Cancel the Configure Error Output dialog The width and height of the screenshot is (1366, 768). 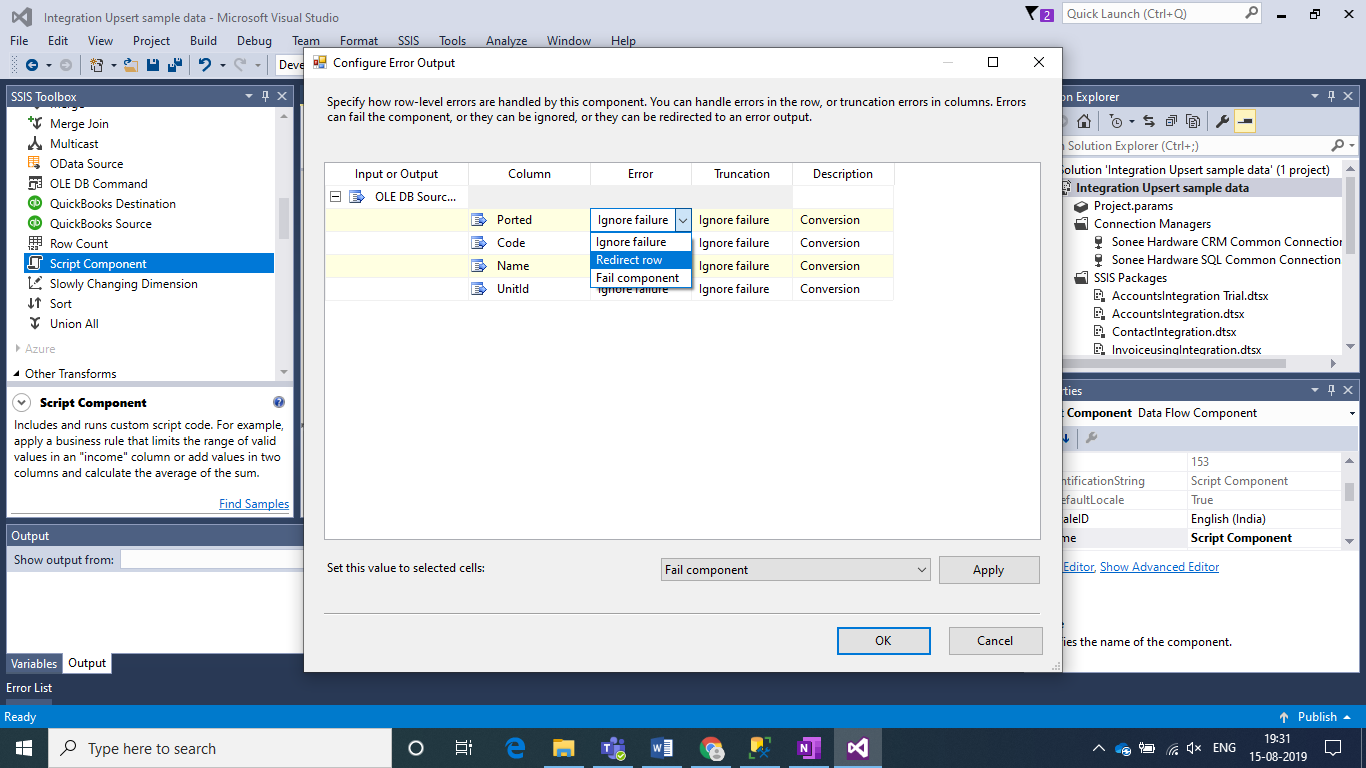coord(995,641)
